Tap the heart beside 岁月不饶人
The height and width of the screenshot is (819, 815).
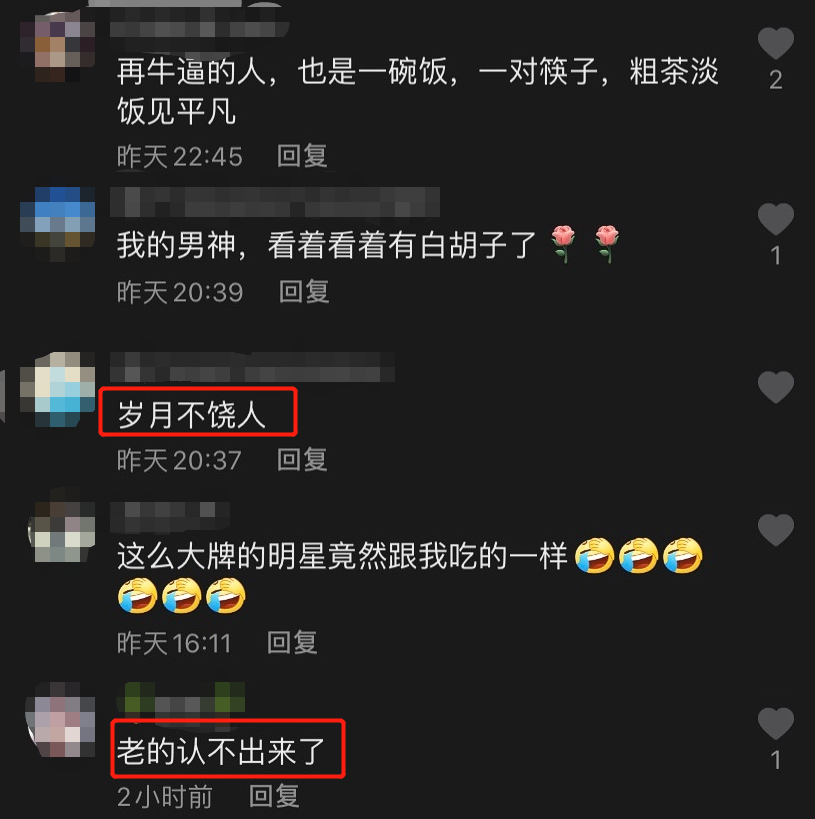coord(776,387)
